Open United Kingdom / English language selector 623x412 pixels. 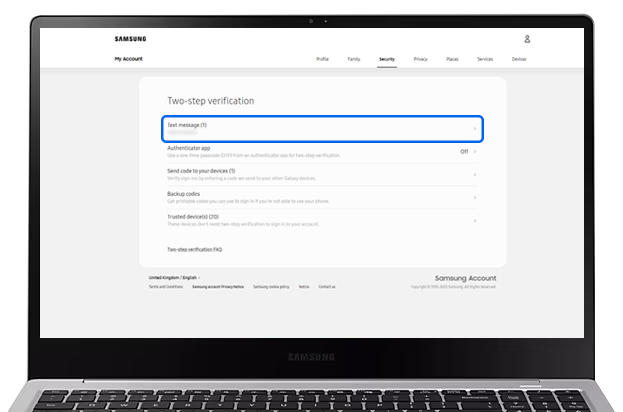[x=174, y=277]
